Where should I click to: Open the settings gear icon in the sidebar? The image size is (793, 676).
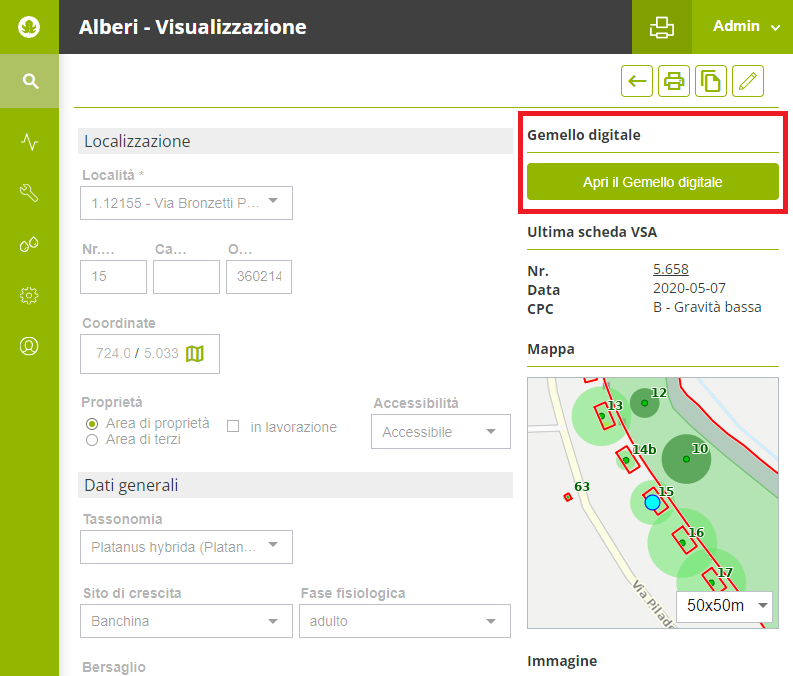(x=30, y=295)
